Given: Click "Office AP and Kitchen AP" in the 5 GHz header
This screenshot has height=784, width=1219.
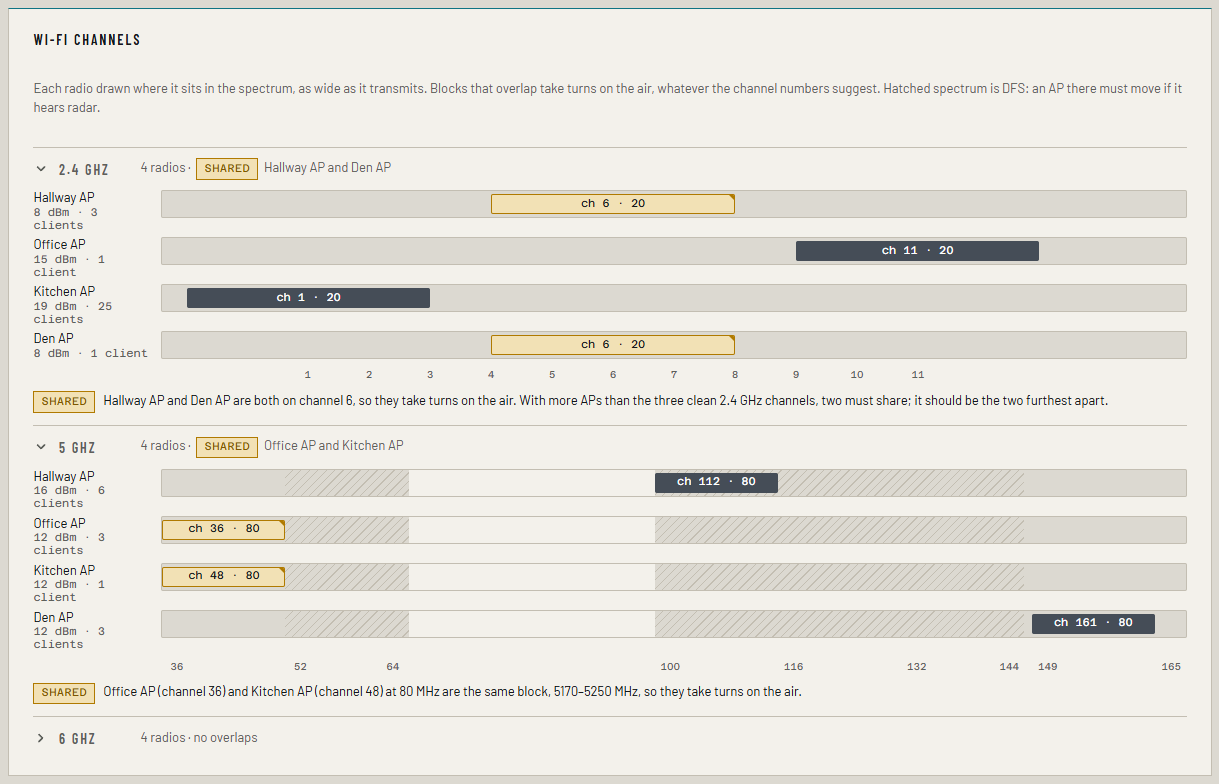Looking at the screenshot, I should pyautogui.click(x=334, y=446).
